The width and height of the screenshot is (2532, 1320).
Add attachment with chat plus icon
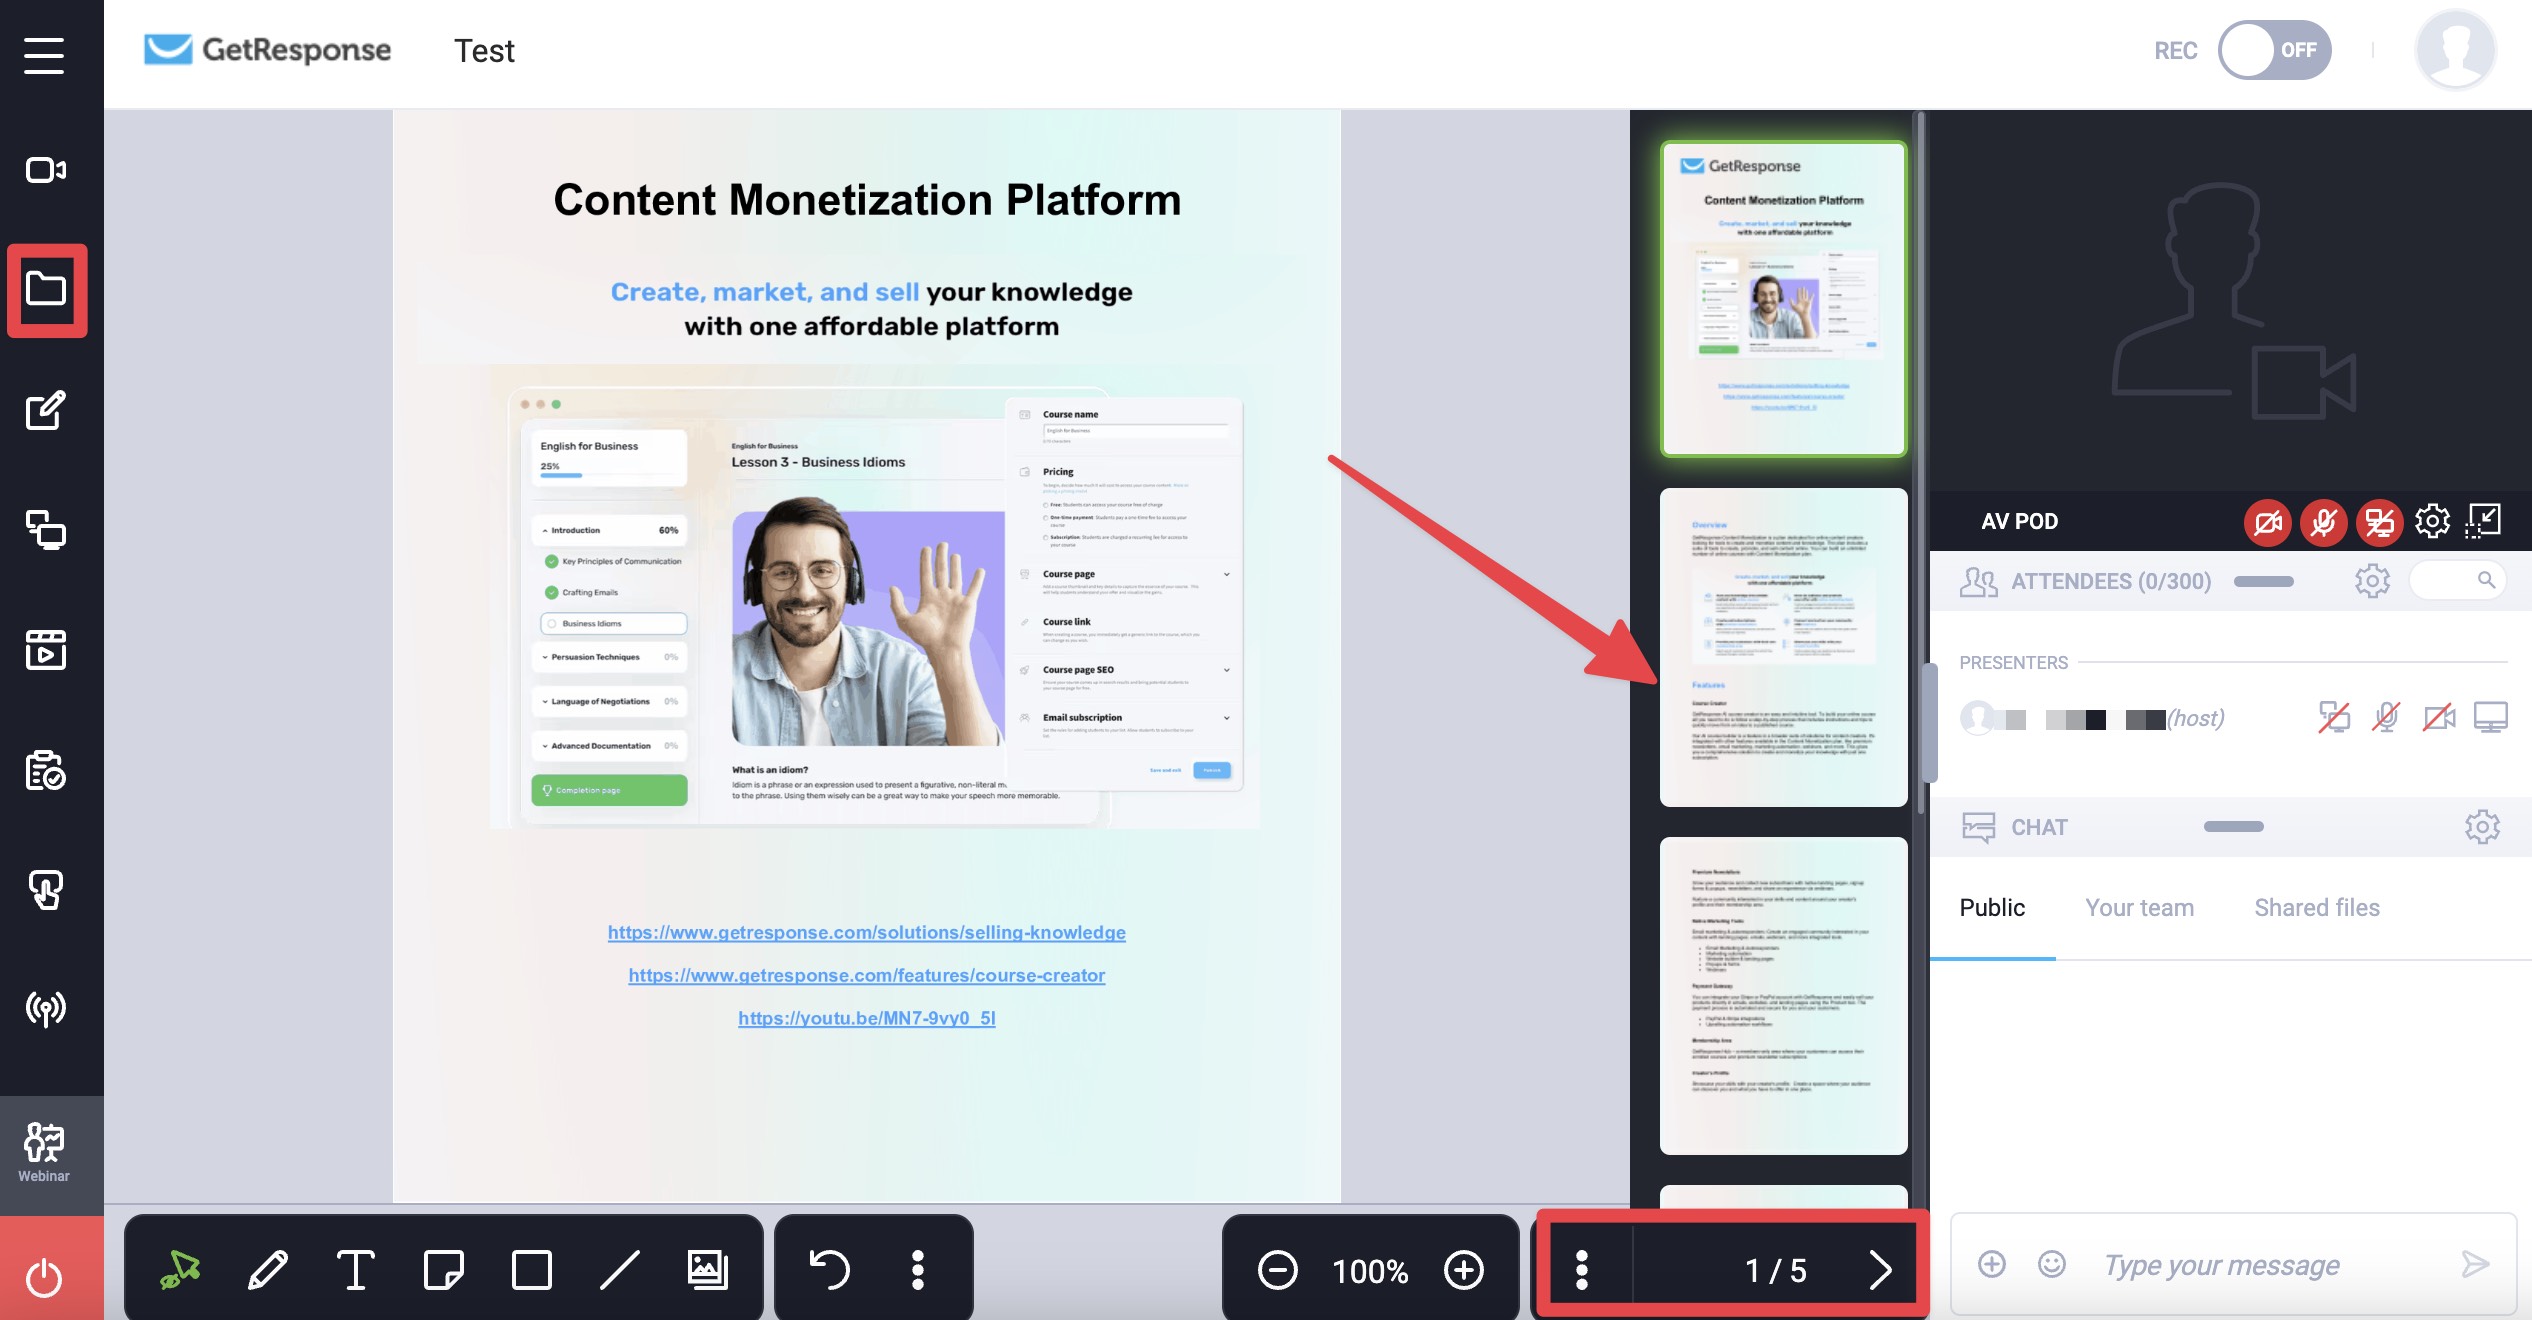(x=1992, y=1264)
